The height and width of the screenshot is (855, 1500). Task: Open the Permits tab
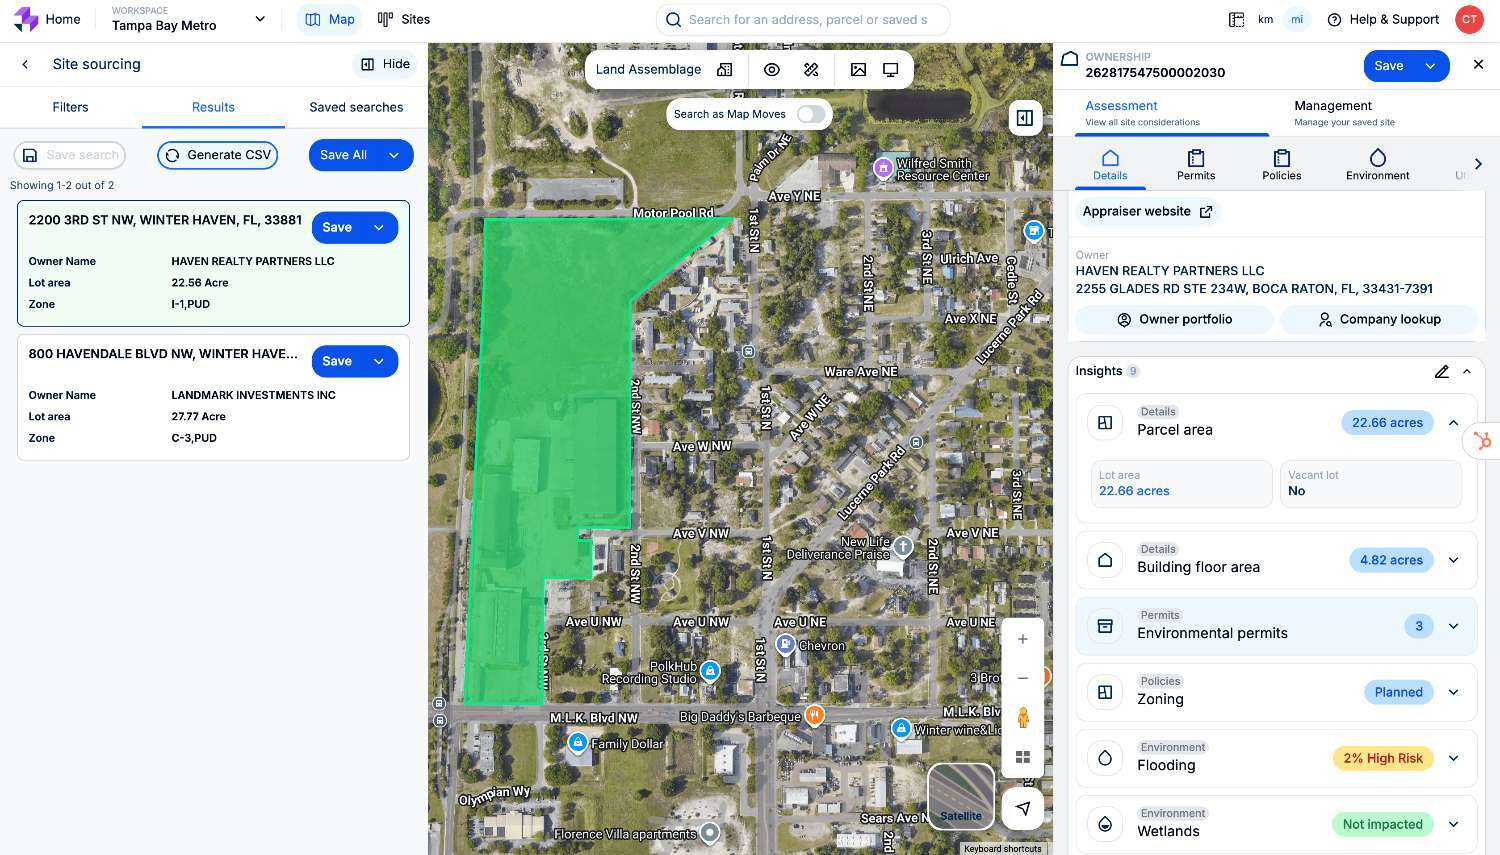[1195, 165]
